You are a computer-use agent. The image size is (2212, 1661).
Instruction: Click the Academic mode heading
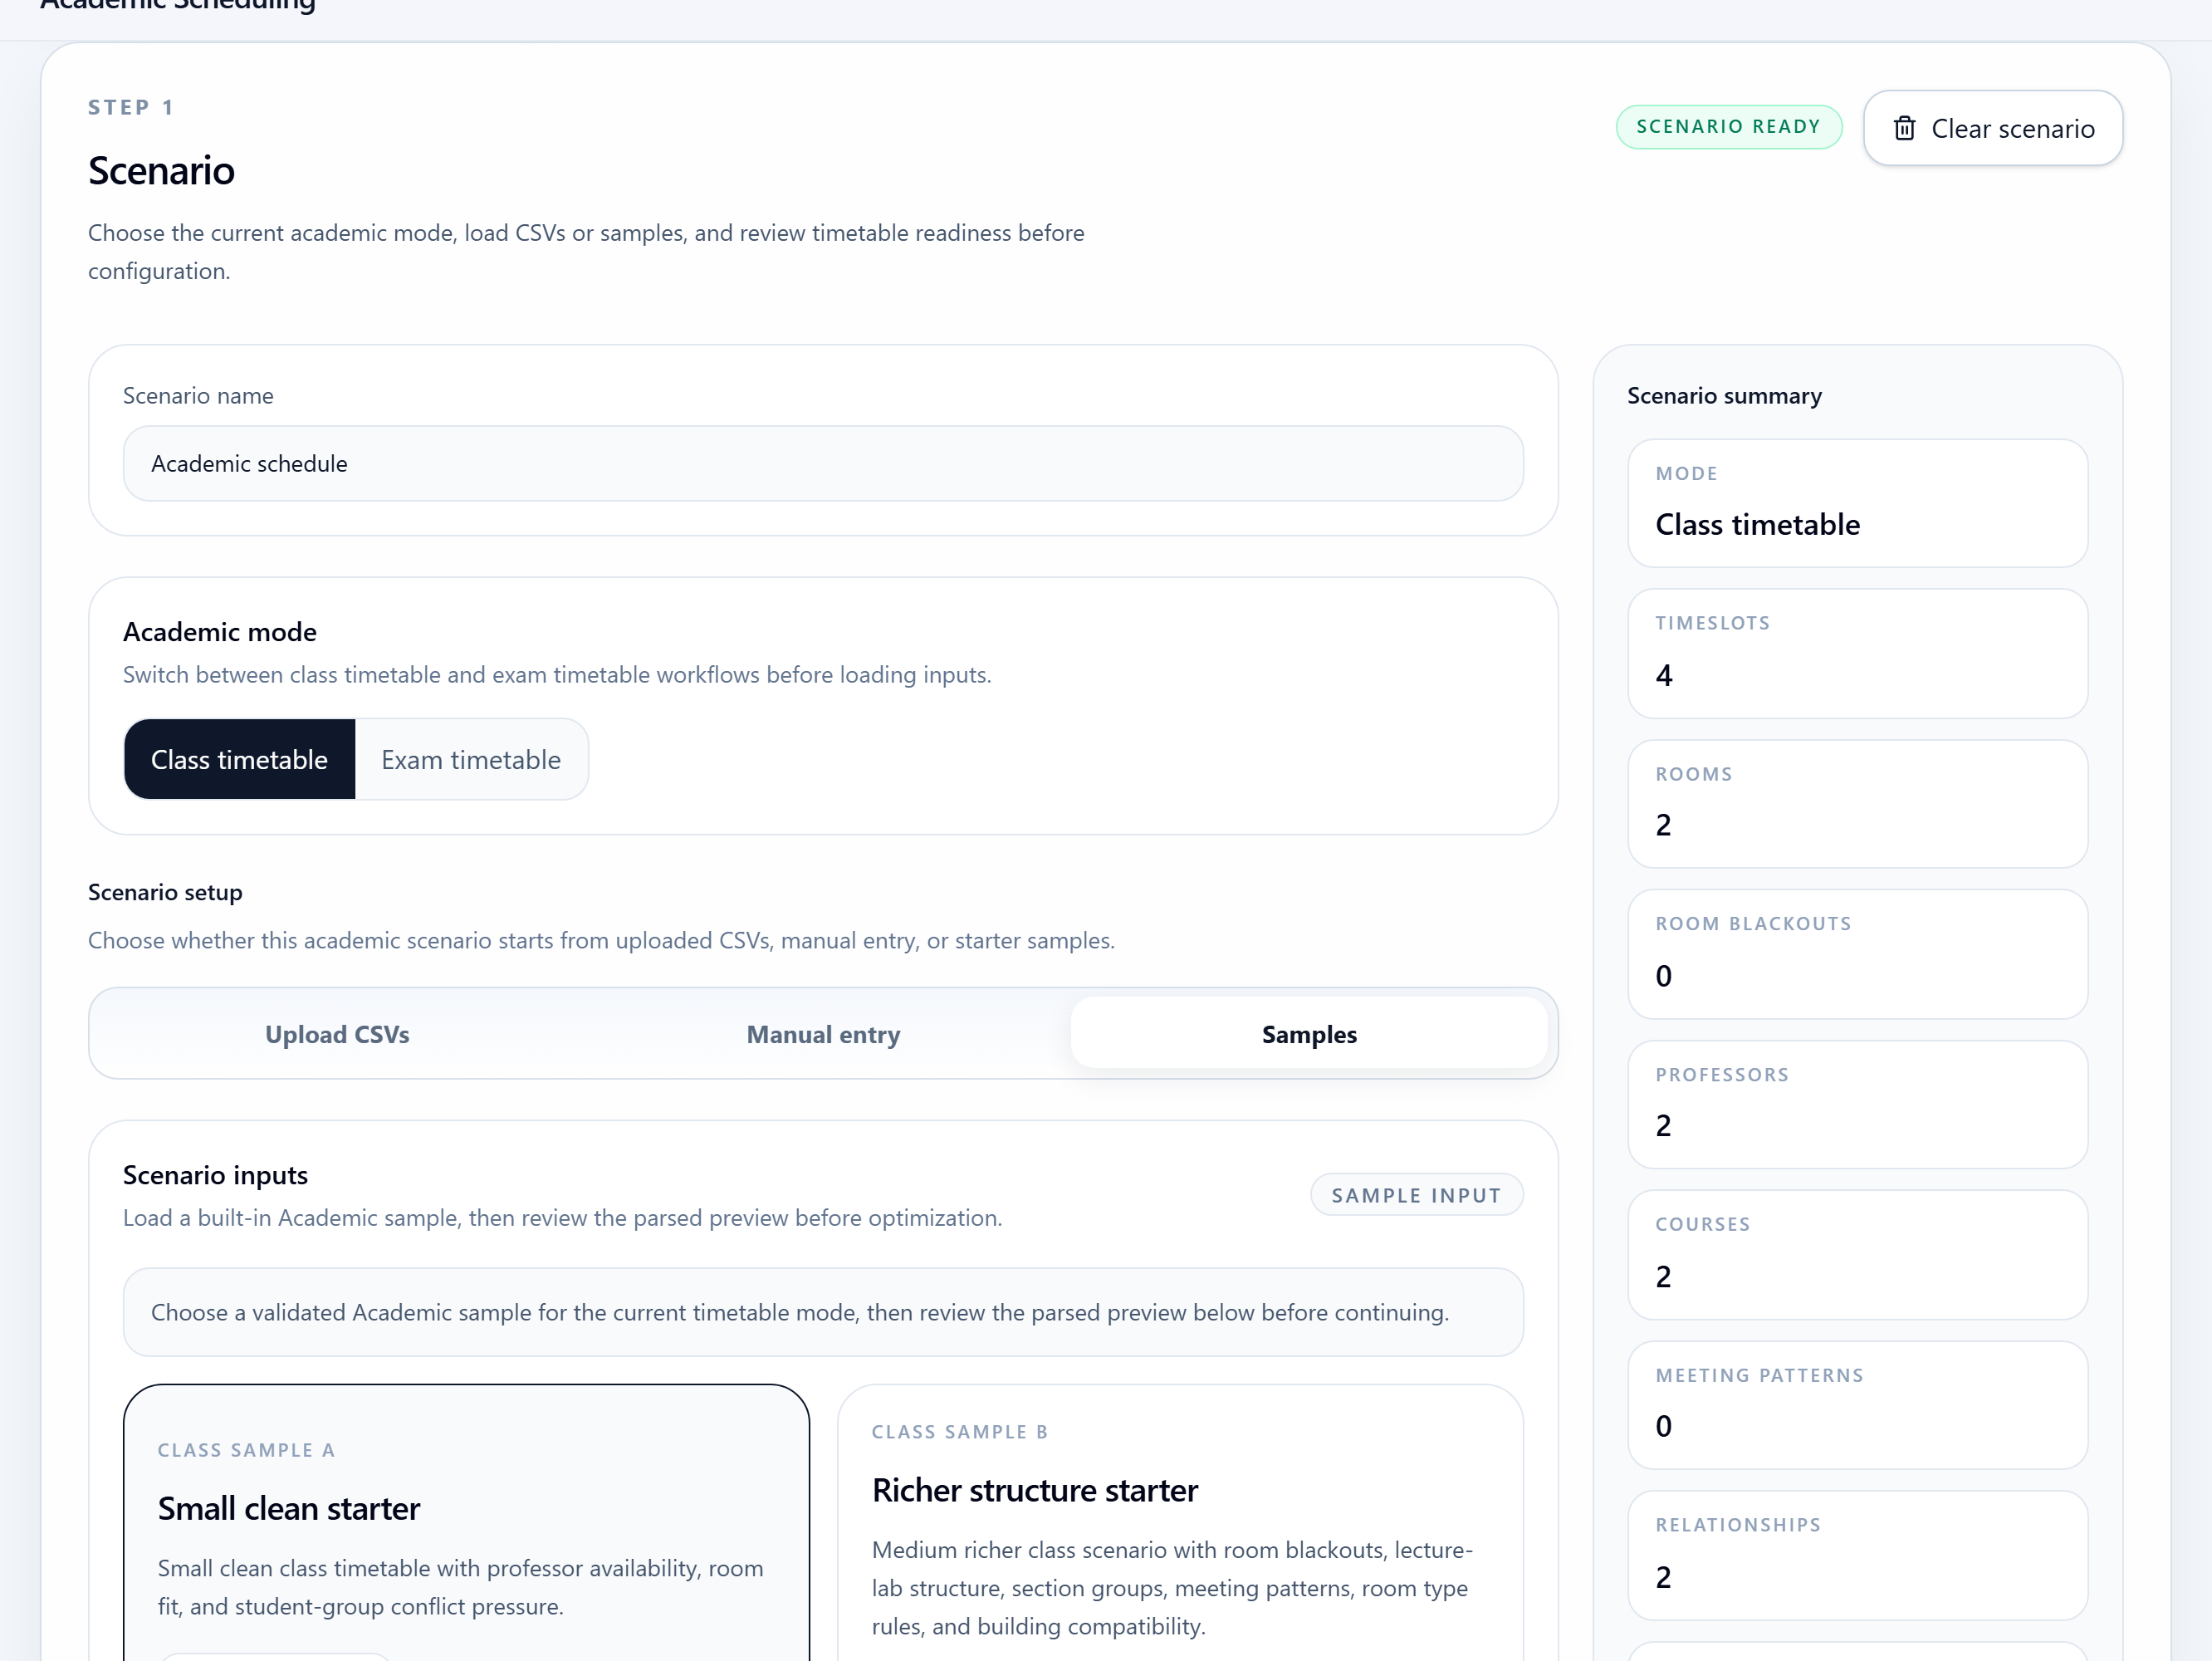click(220, 632)
